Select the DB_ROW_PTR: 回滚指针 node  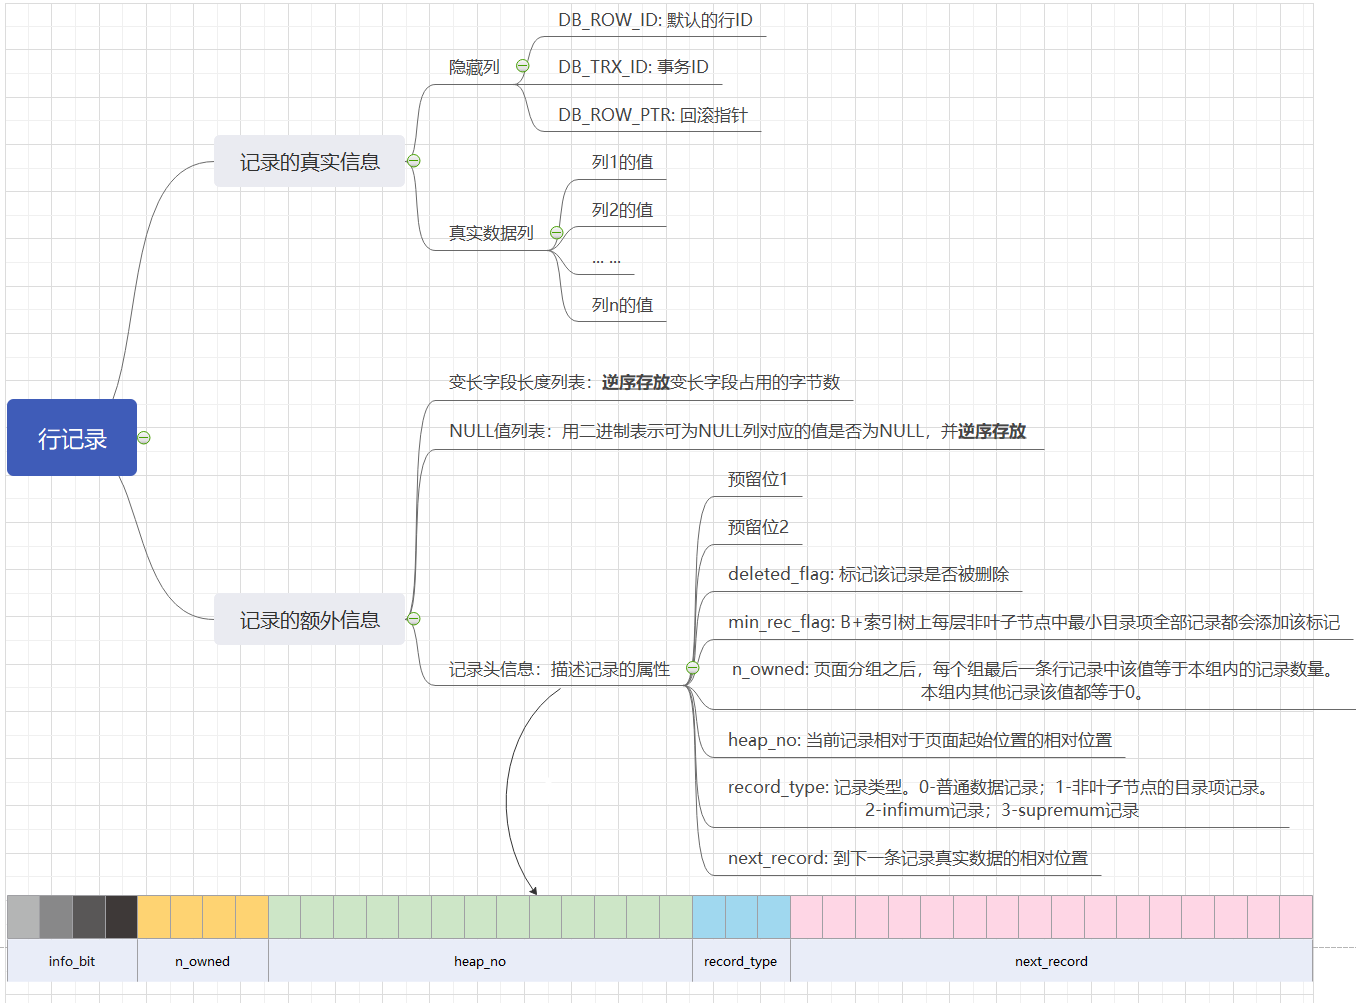point(652,115)
